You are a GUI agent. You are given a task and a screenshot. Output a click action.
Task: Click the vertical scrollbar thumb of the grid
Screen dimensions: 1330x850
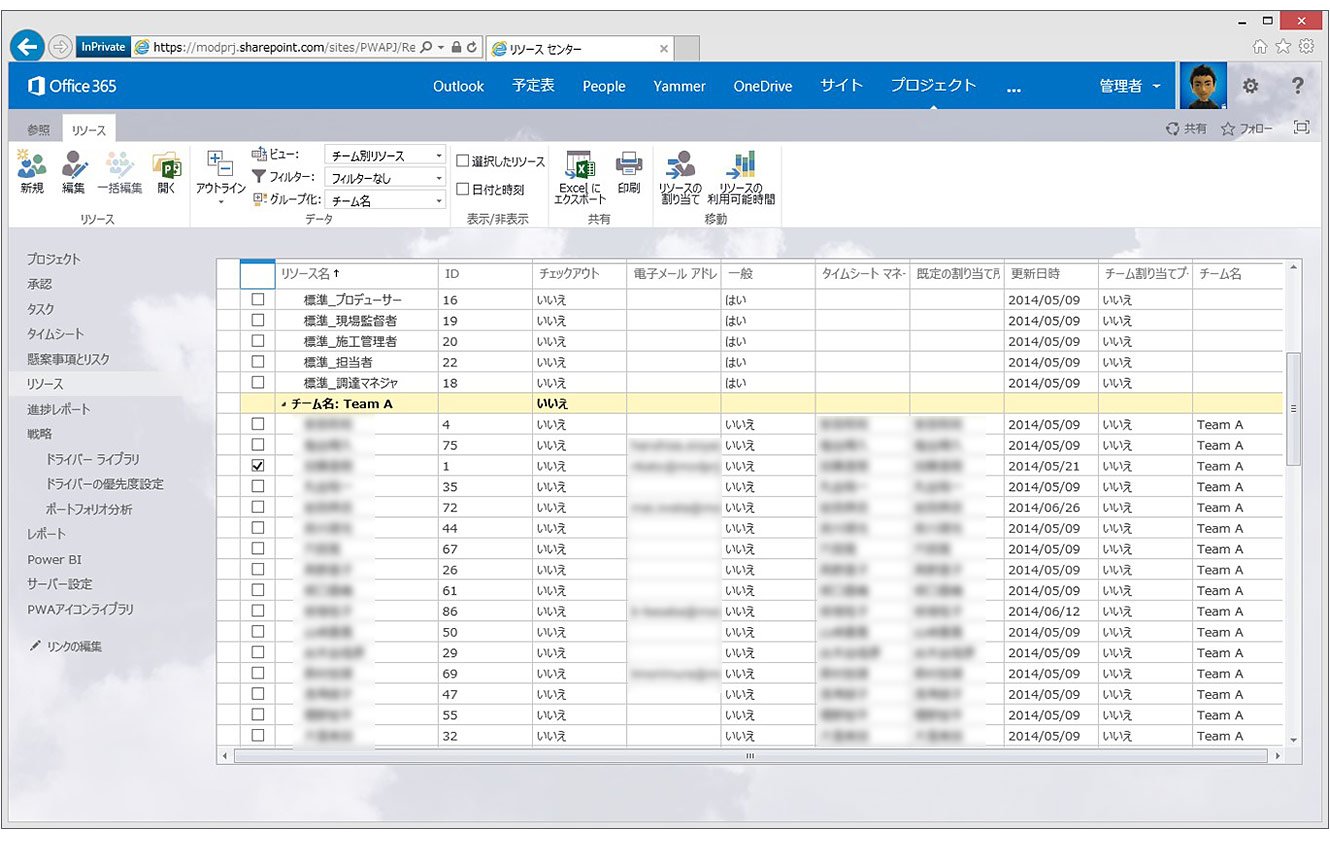click(1294, 408)
